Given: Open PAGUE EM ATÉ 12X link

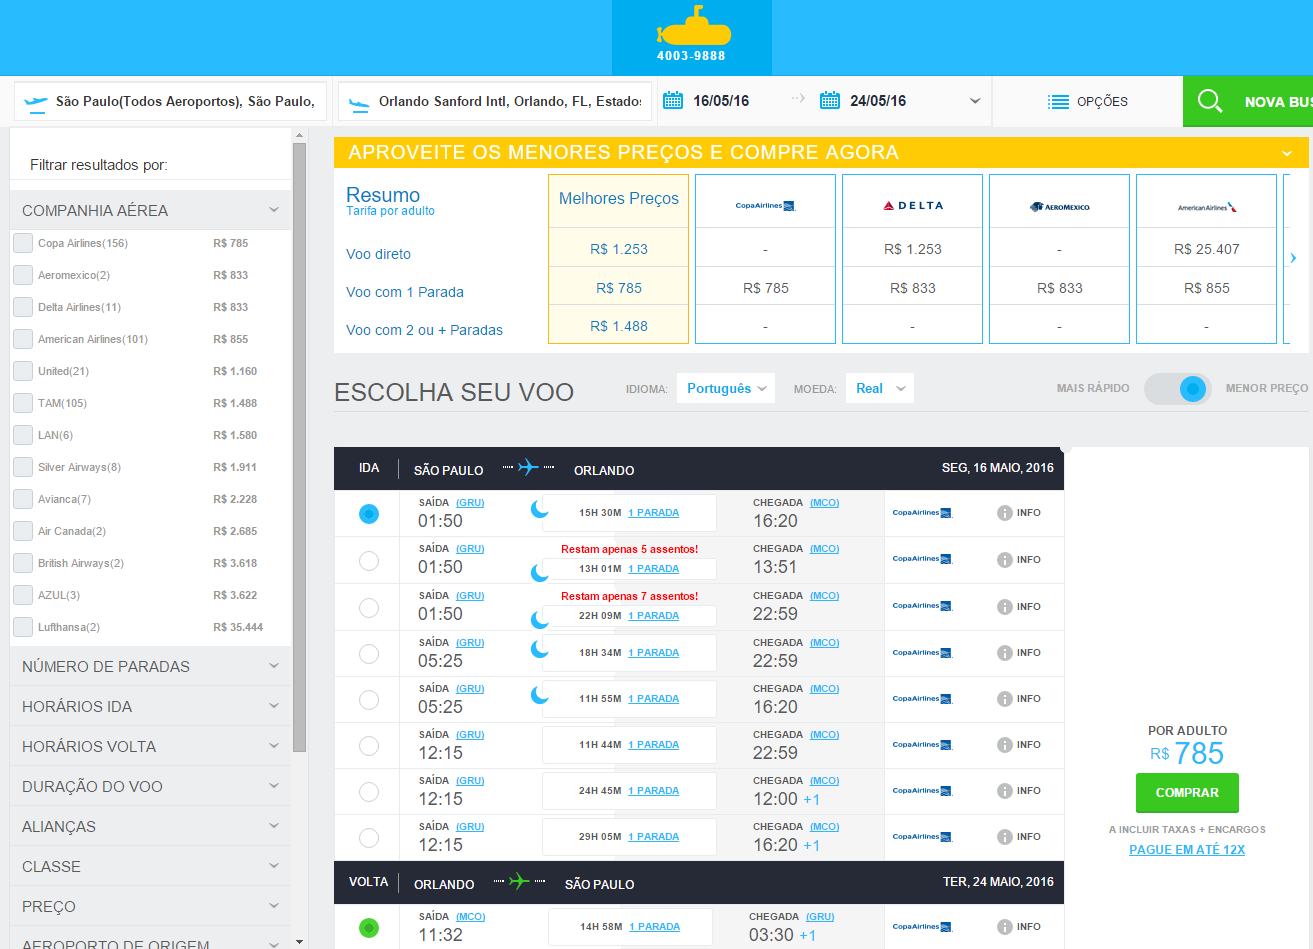Looking at the screenshot, I should tap(1187, 850).
